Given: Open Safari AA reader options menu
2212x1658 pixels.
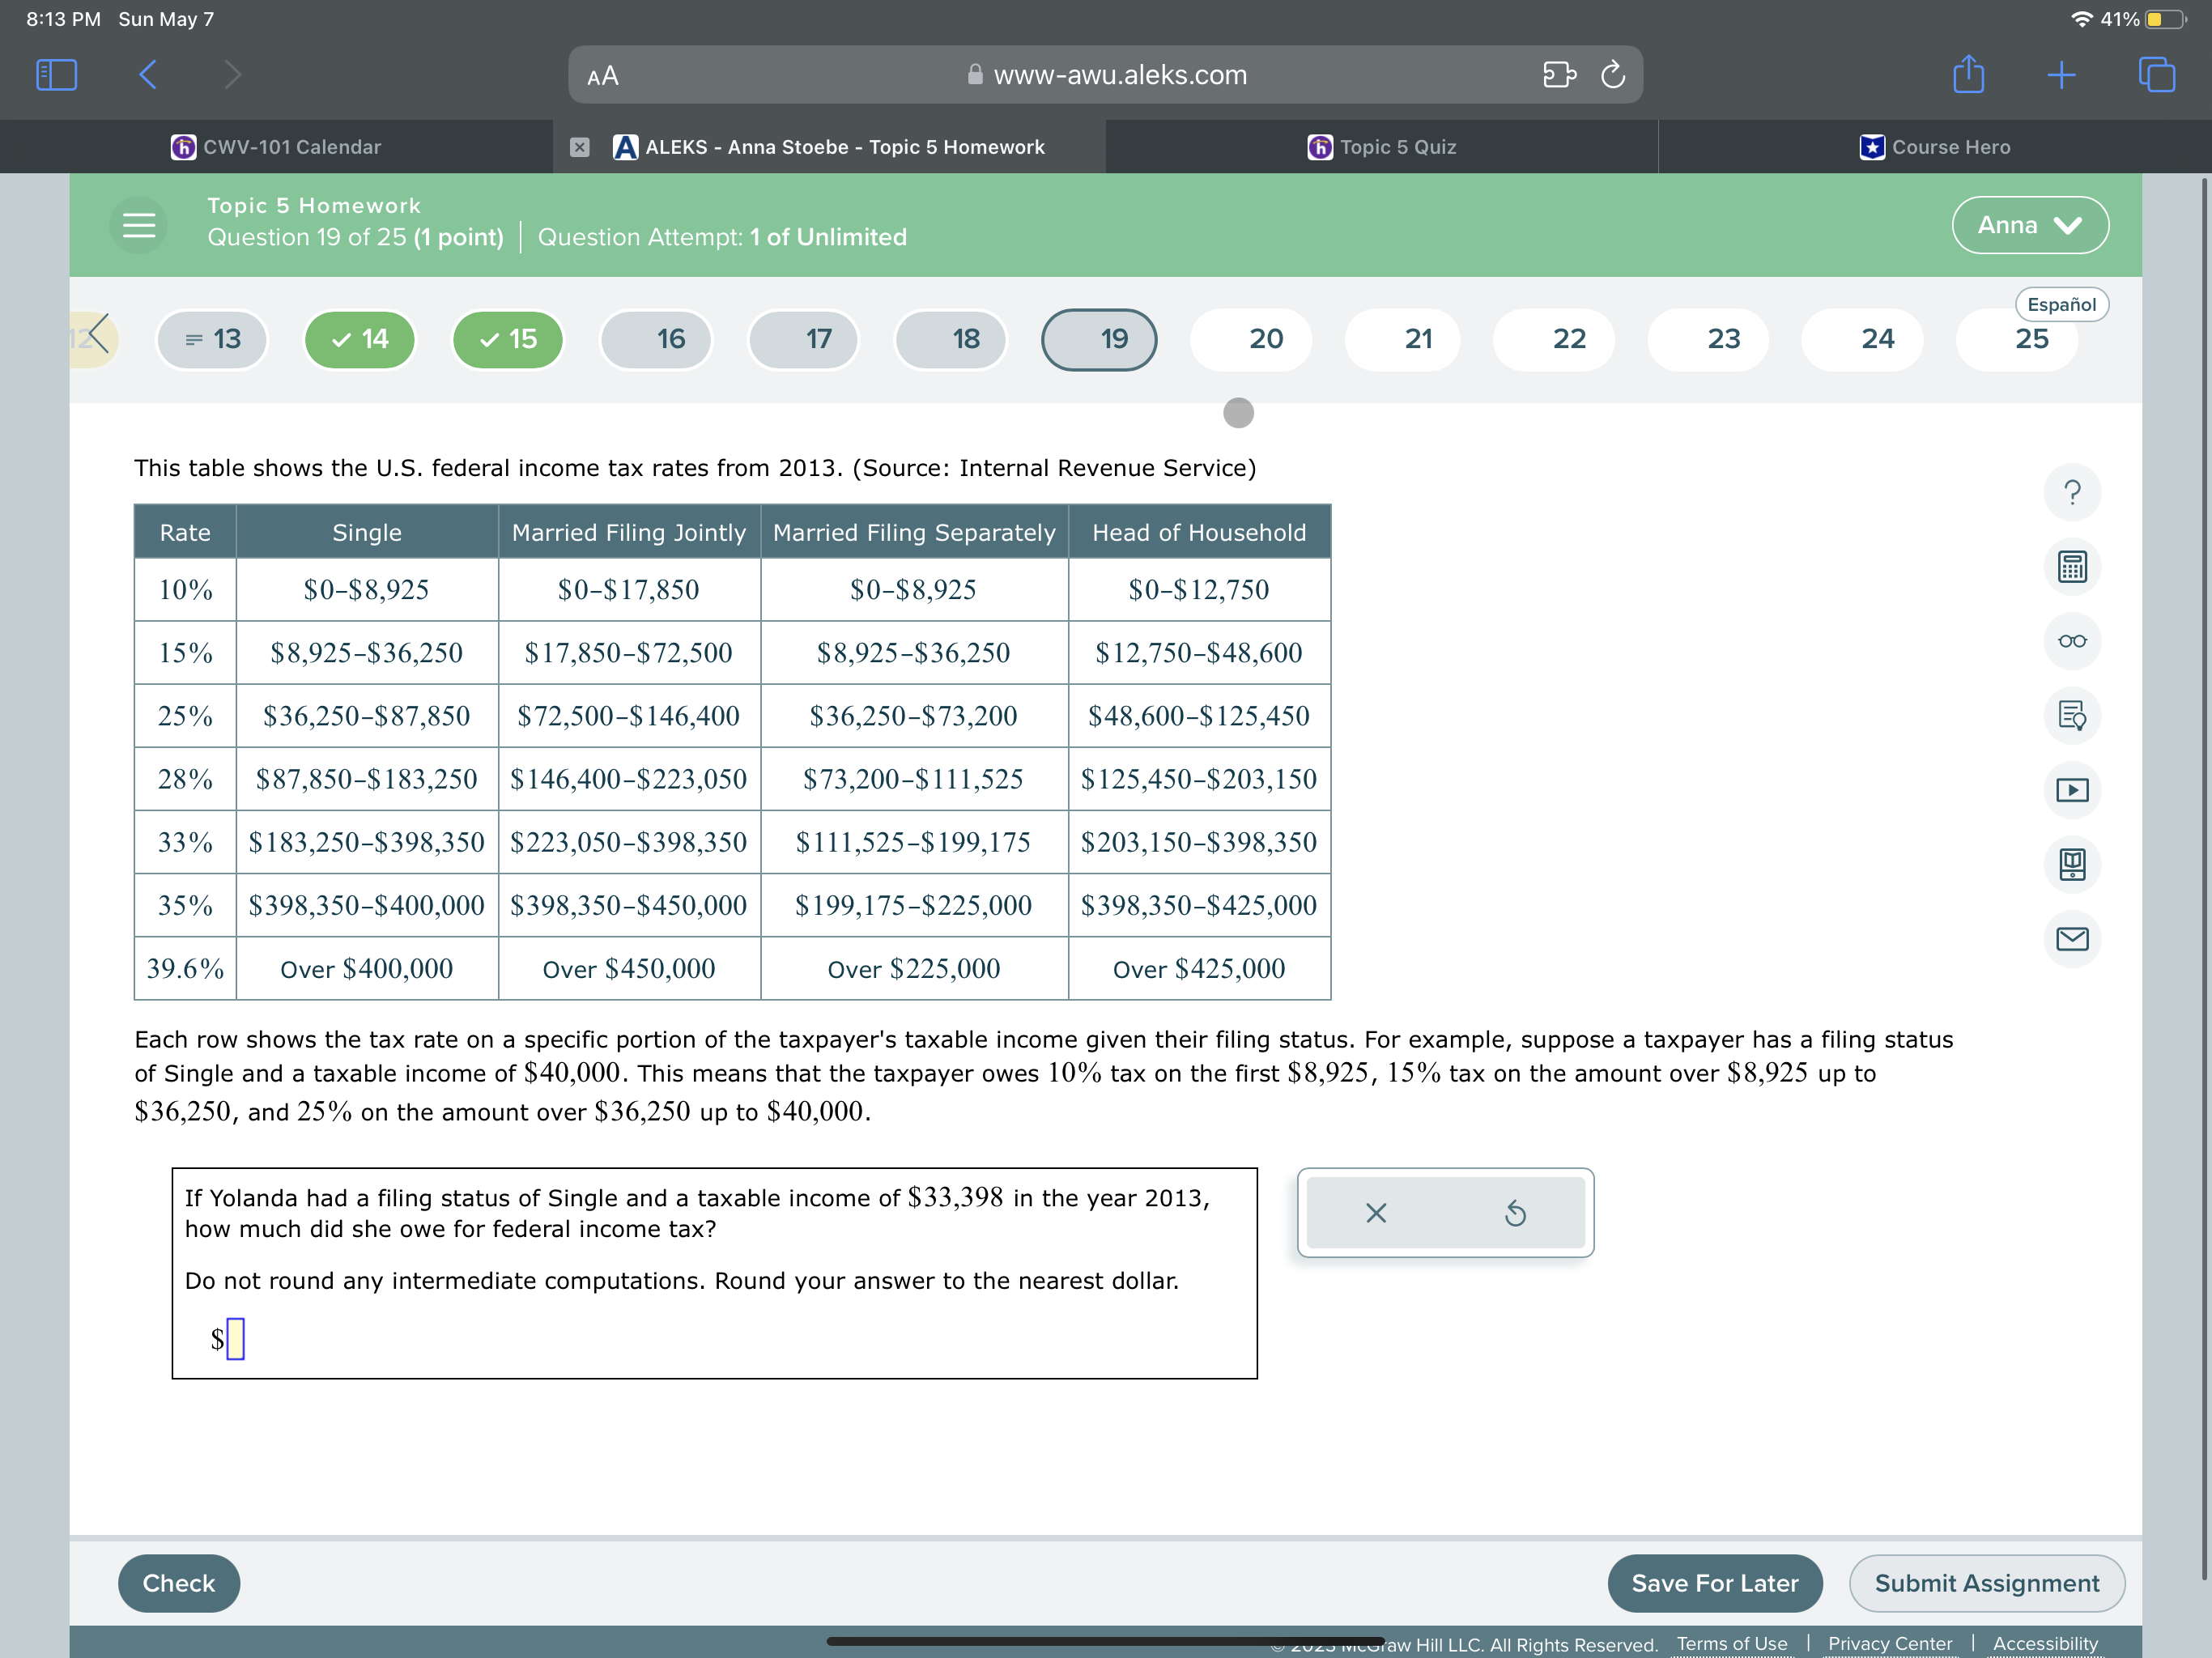Looking at the screenshot, I should coord(602,76).
